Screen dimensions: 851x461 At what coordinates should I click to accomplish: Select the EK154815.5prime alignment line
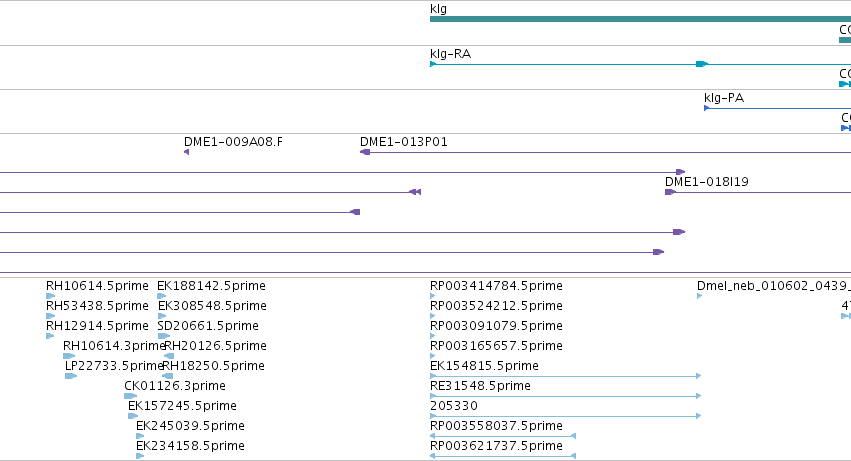point(566,376)
